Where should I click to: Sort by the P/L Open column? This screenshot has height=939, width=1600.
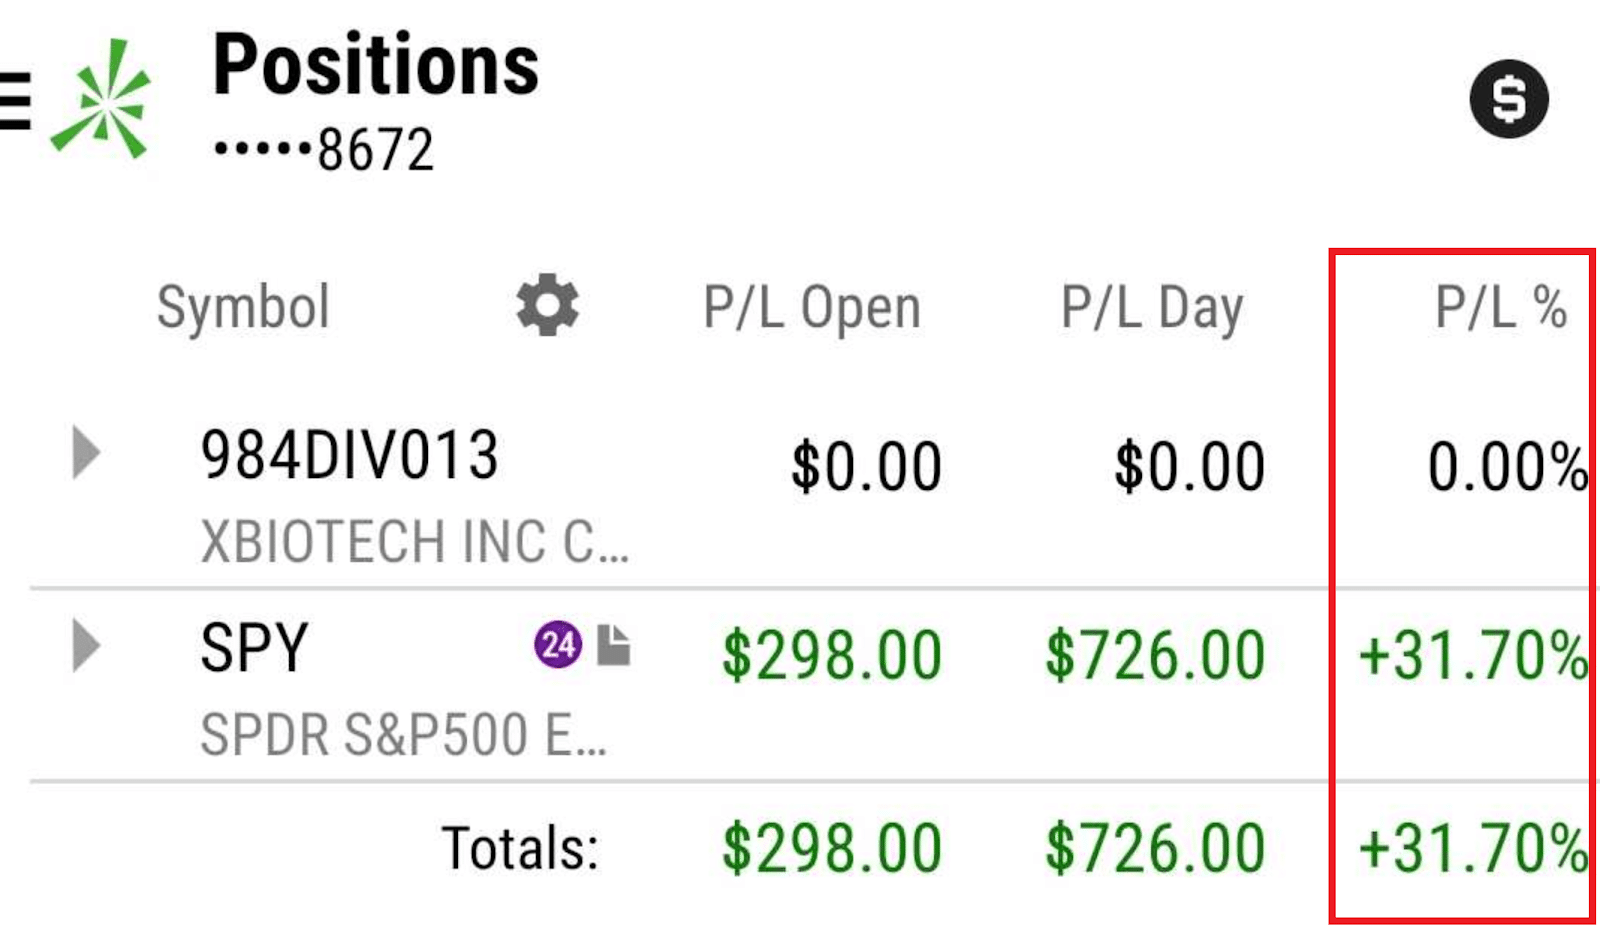[811, 307]
